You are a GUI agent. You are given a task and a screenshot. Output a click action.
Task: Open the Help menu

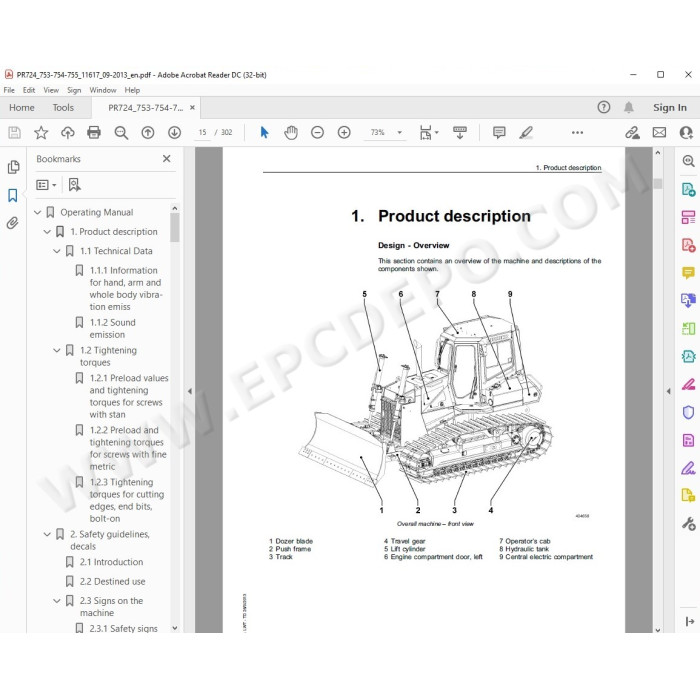[132, 90]
